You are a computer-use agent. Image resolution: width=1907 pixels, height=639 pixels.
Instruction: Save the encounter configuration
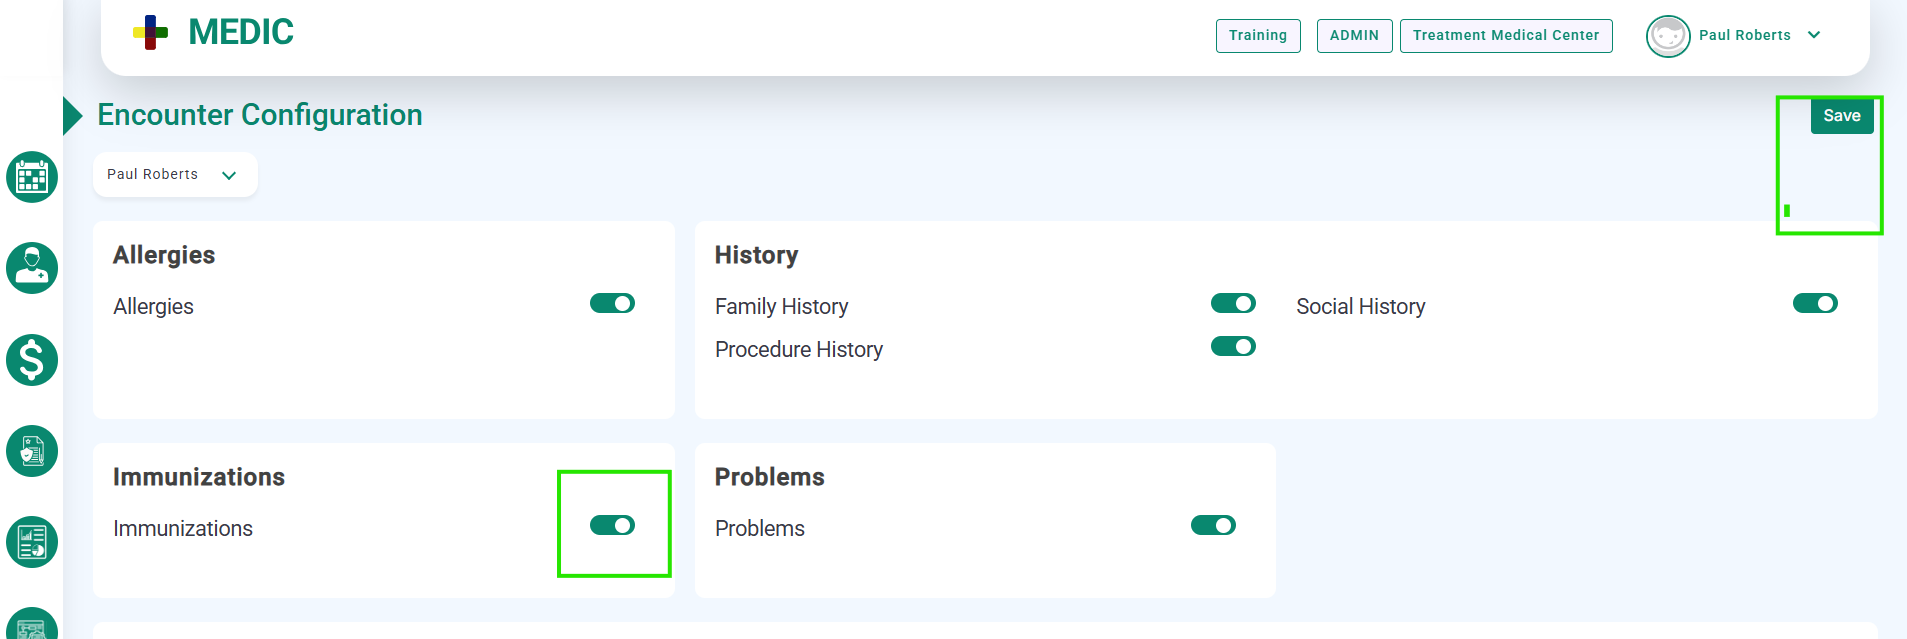(x=1842, y=116)
